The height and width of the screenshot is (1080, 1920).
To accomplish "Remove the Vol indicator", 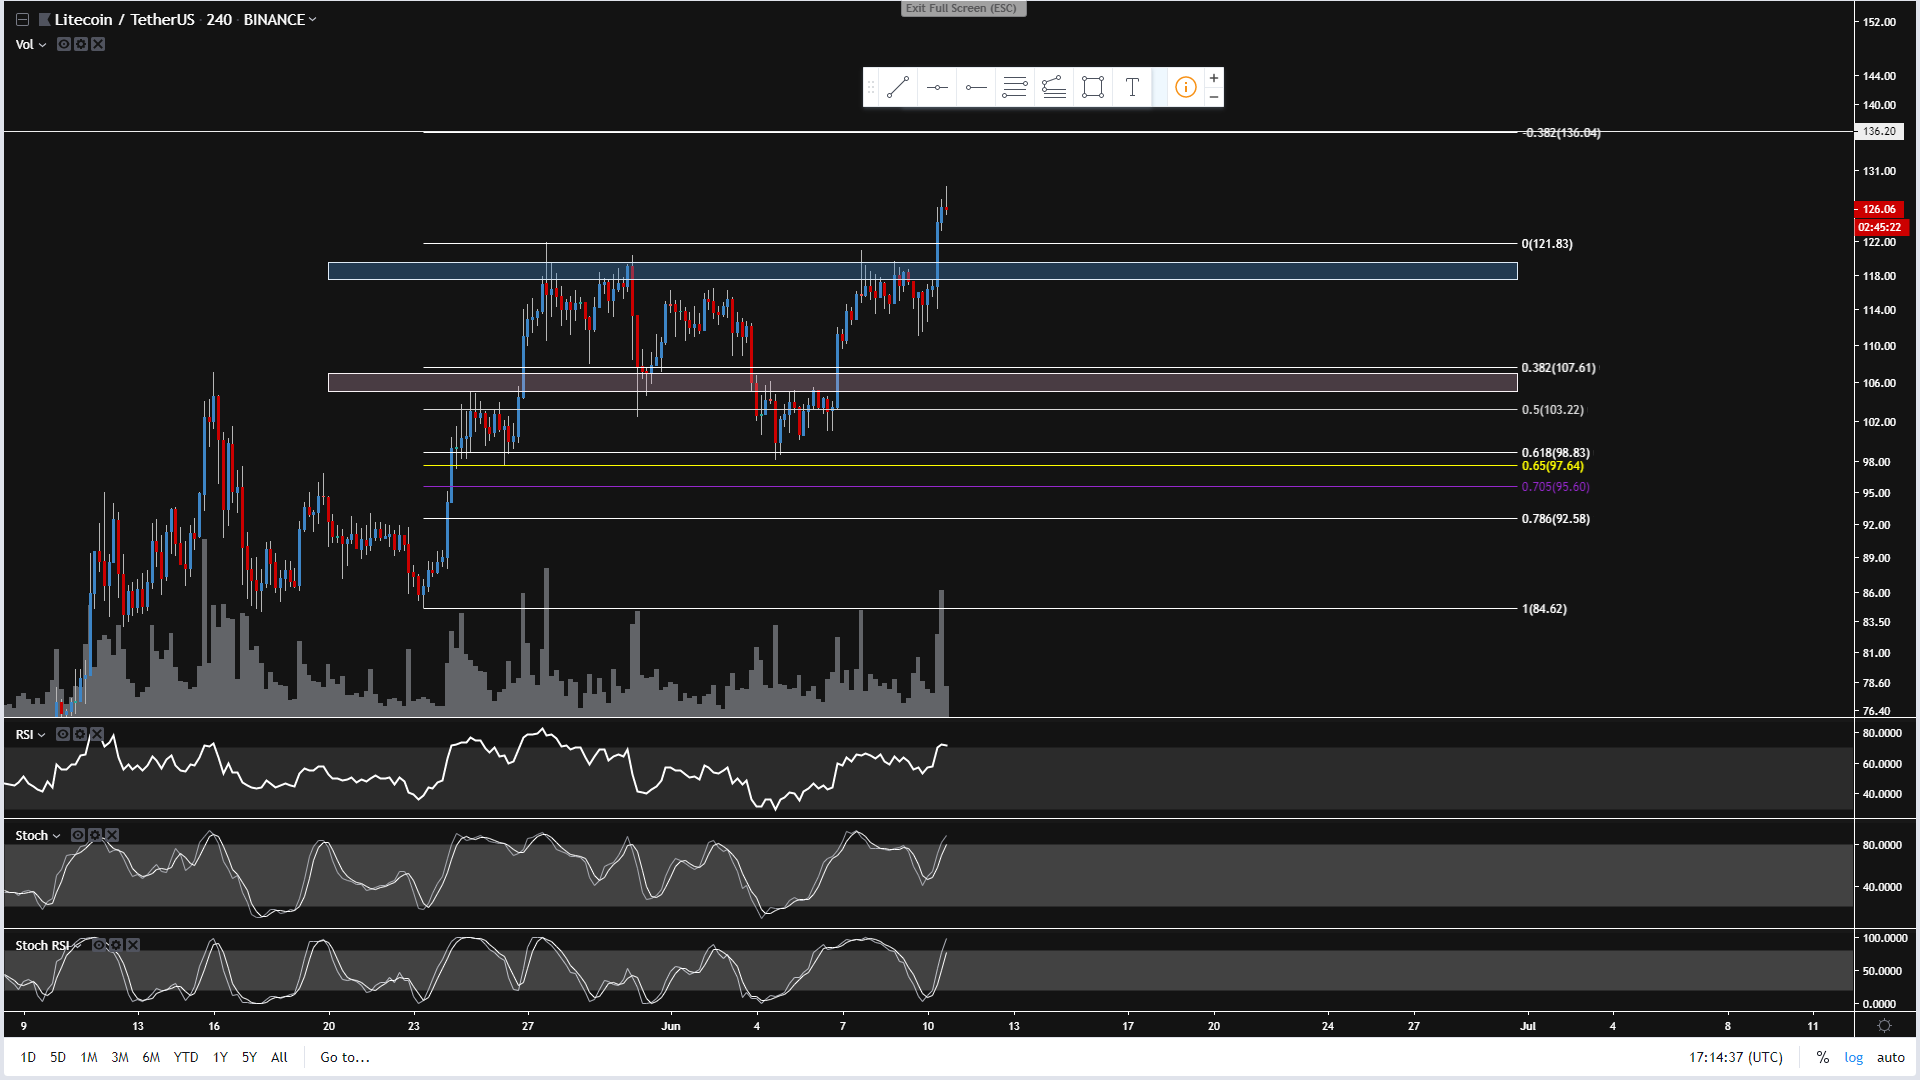I will point(98,44).
